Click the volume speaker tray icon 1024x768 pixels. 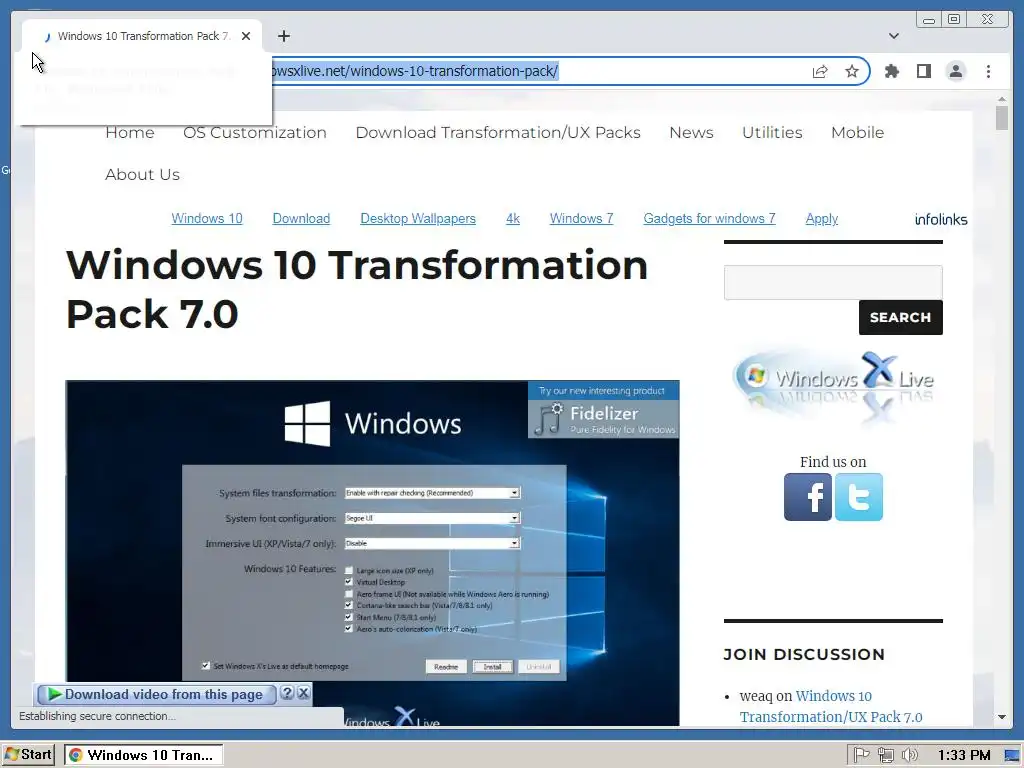[909, 755]
